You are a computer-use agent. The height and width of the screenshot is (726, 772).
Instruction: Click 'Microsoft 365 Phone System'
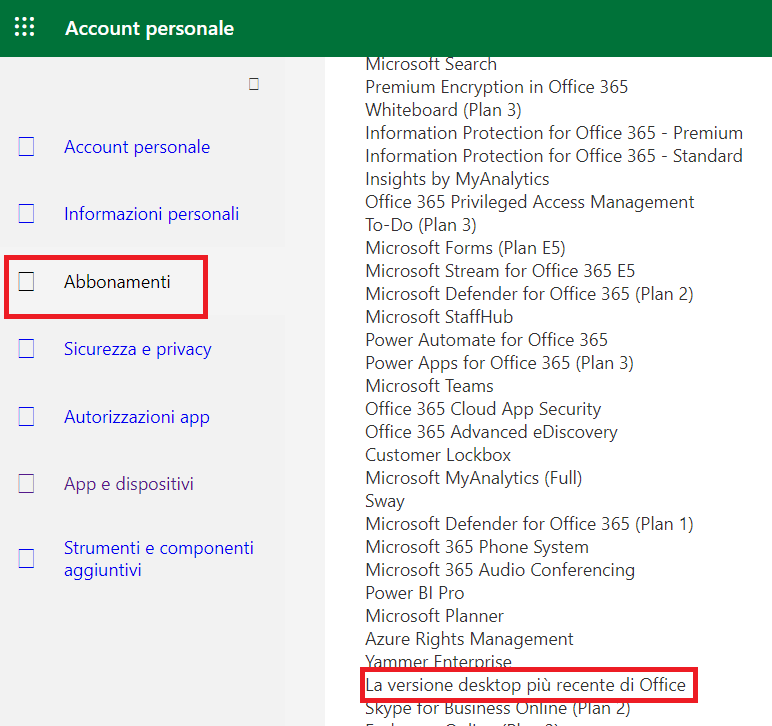coord(477,547)
